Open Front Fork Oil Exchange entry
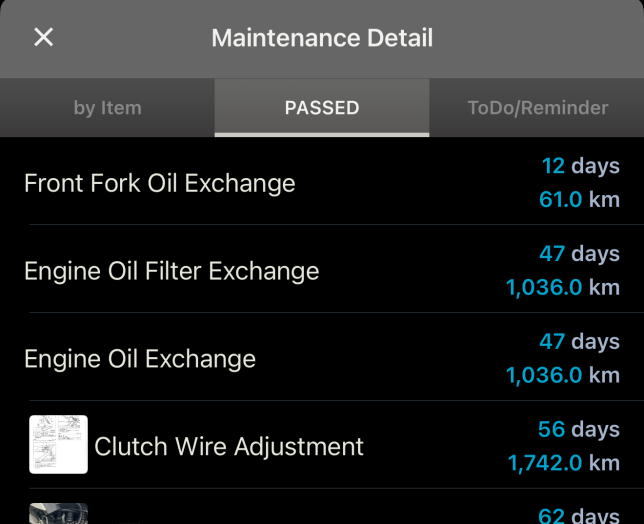The width and height of the screenshot is (644, 524). click(x=160, y=183)
